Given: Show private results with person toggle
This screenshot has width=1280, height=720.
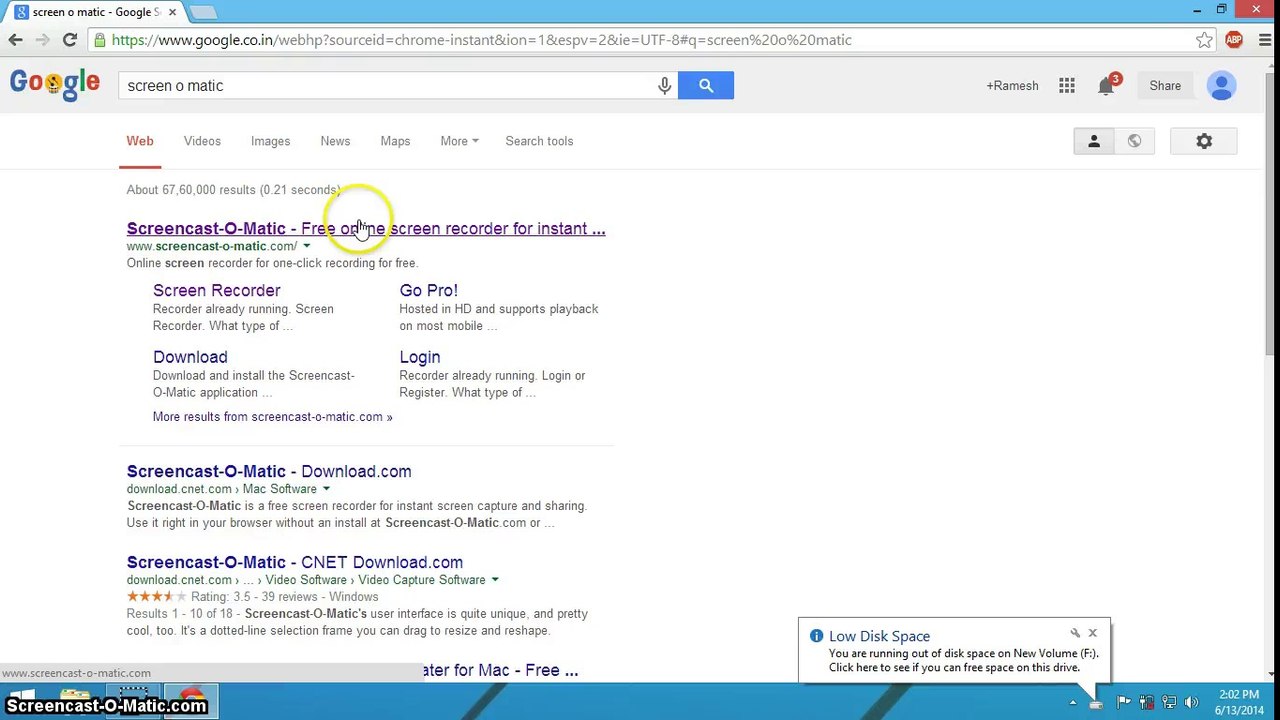Looking at the screenshot, I should [1094, 142].
